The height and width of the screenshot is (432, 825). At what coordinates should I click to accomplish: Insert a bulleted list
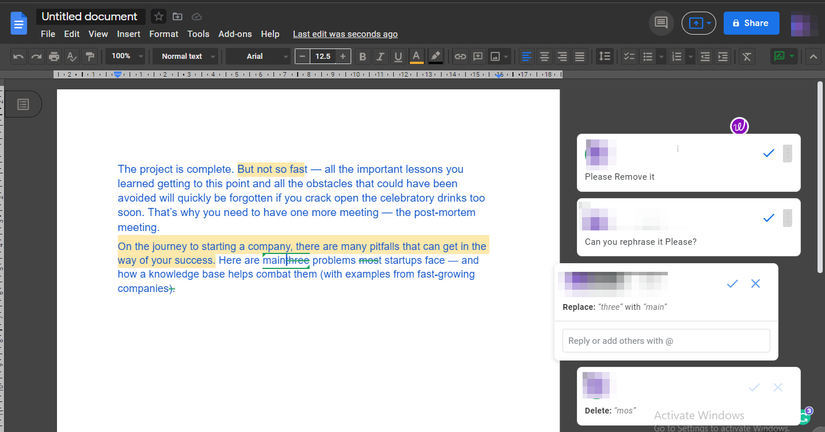(648, 56)
